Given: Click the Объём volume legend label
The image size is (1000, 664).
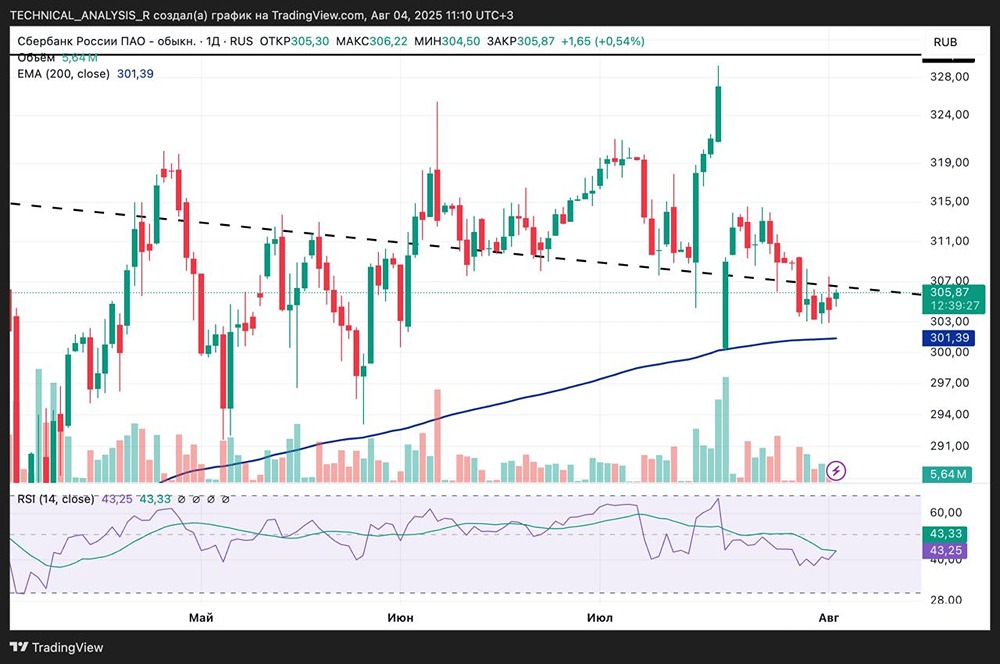Looking at the screenshot, I should (36, 58).
